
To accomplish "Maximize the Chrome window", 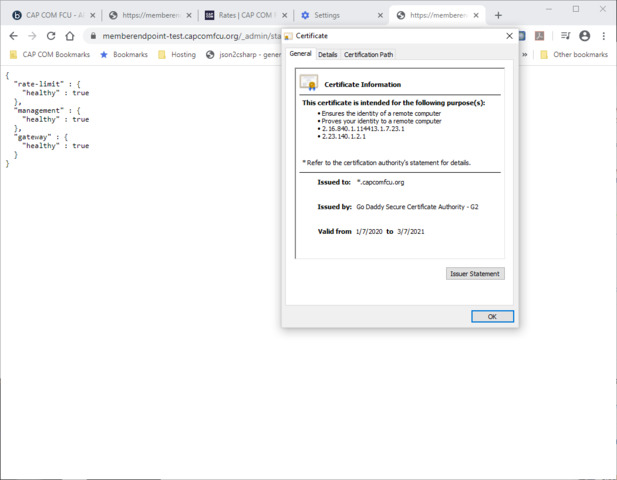I will pos(576,9).
